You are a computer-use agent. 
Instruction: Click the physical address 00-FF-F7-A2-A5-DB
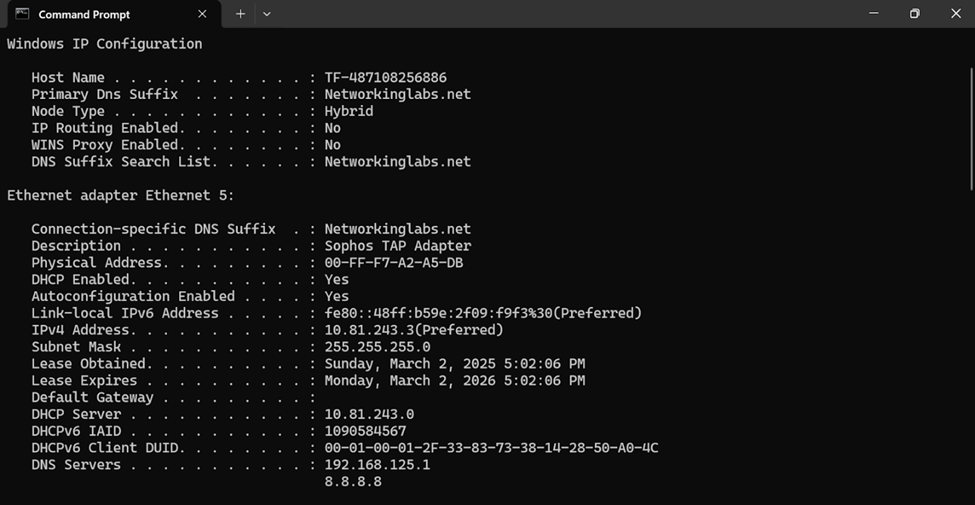[394, 263]
